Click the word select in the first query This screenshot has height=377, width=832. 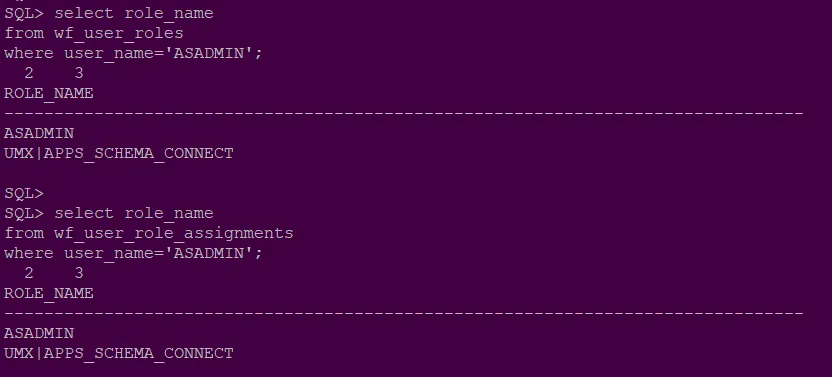click(84, 13)
